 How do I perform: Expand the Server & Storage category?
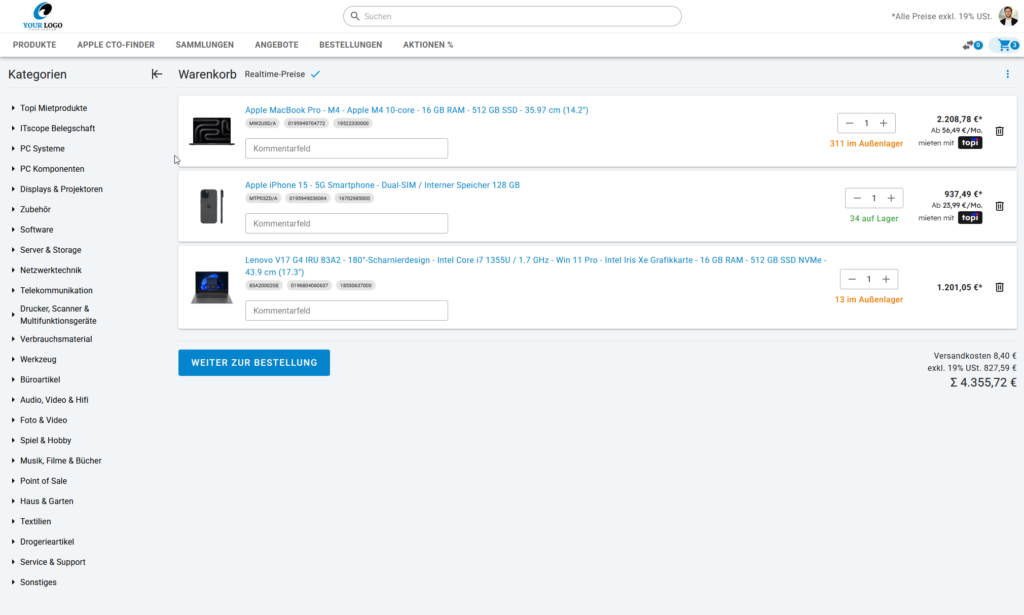[13, 250]
